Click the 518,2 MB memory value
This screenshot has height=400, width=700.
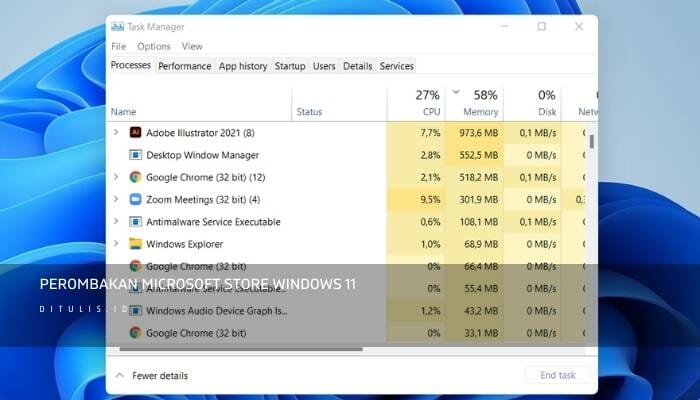tap(479, 177)
